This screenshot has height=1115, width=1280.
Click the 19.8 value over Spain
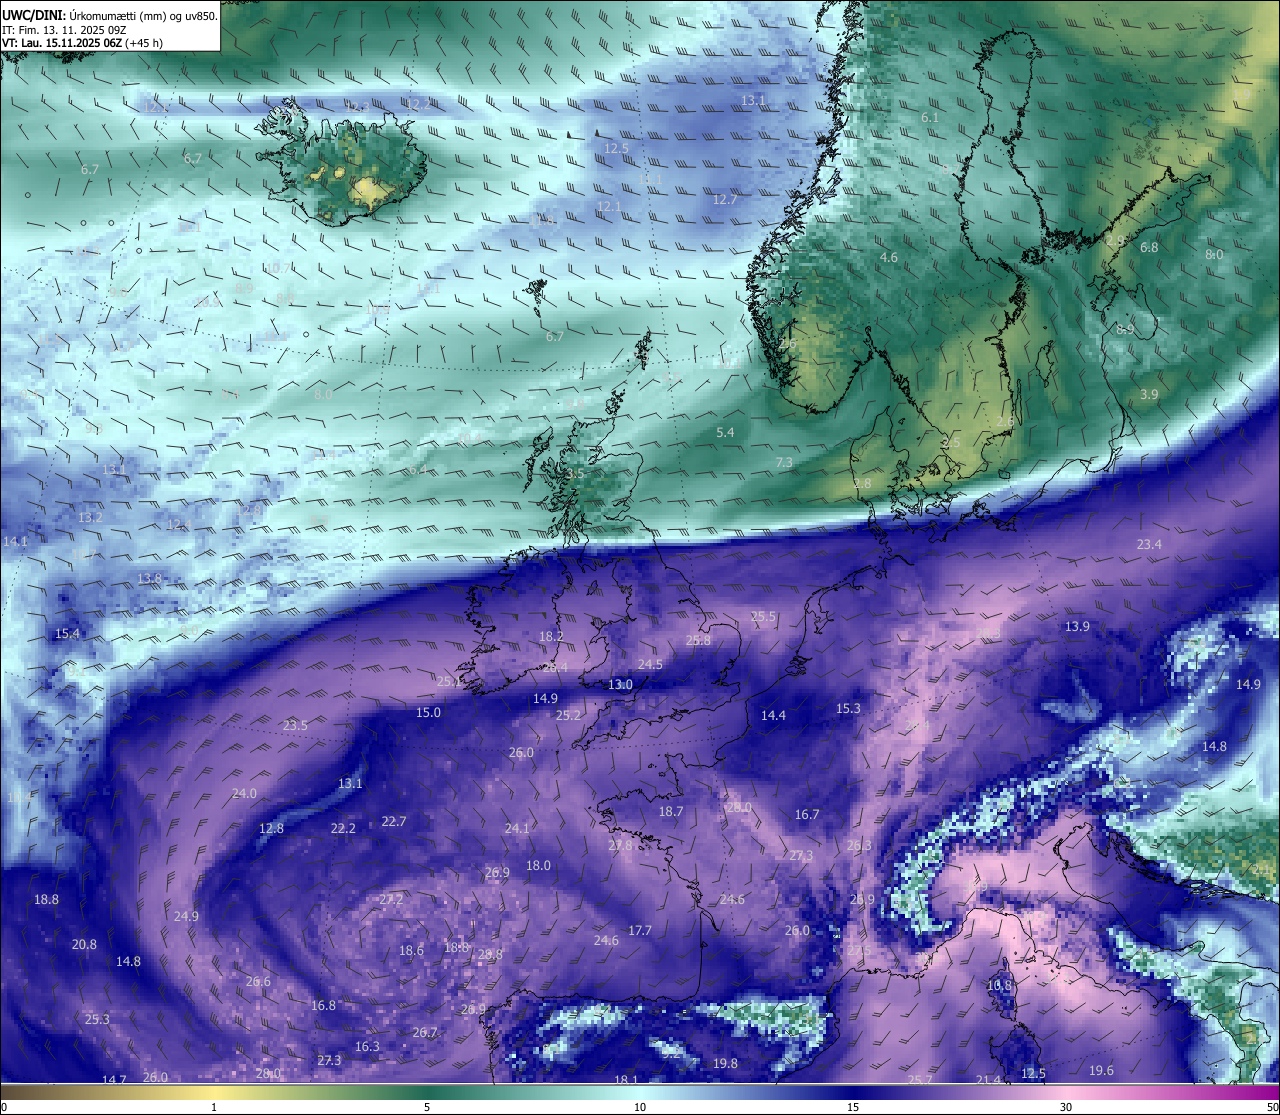725,1064
